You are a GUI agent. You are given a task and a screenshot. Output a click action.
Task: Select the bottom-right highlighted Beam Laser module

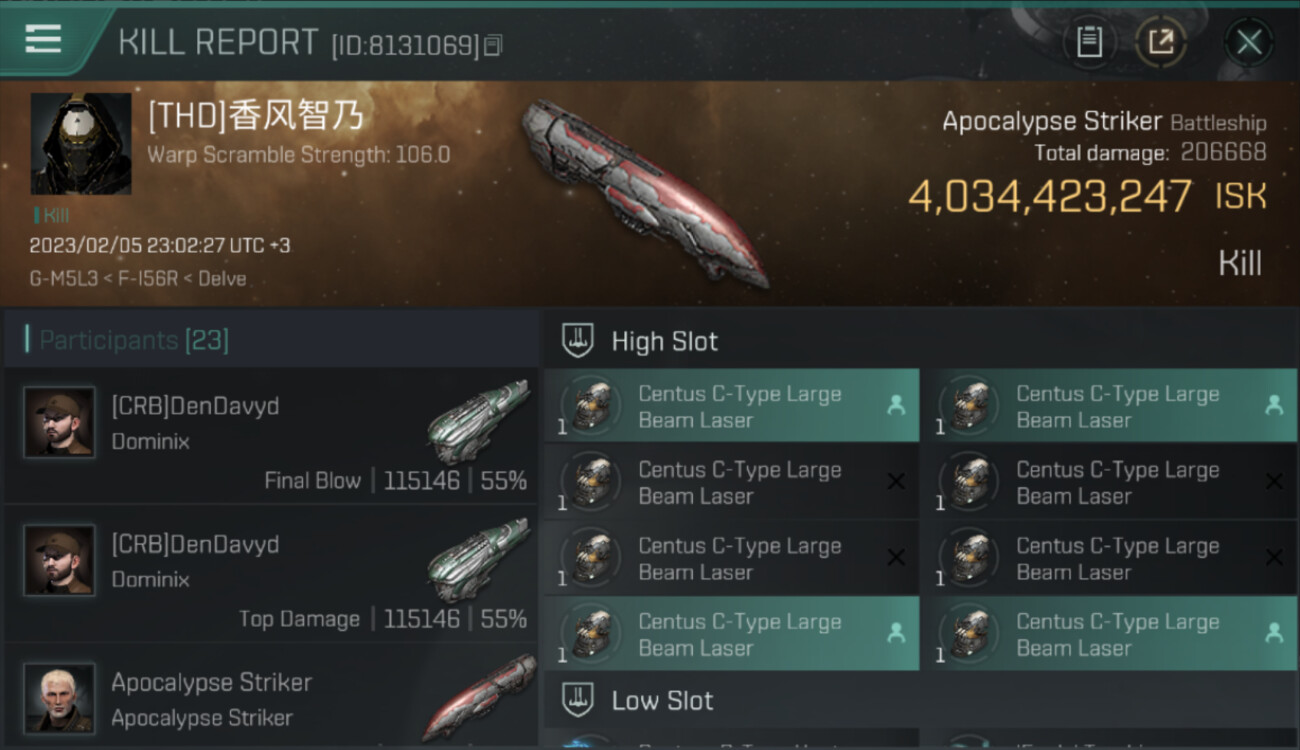point(1109,634)
